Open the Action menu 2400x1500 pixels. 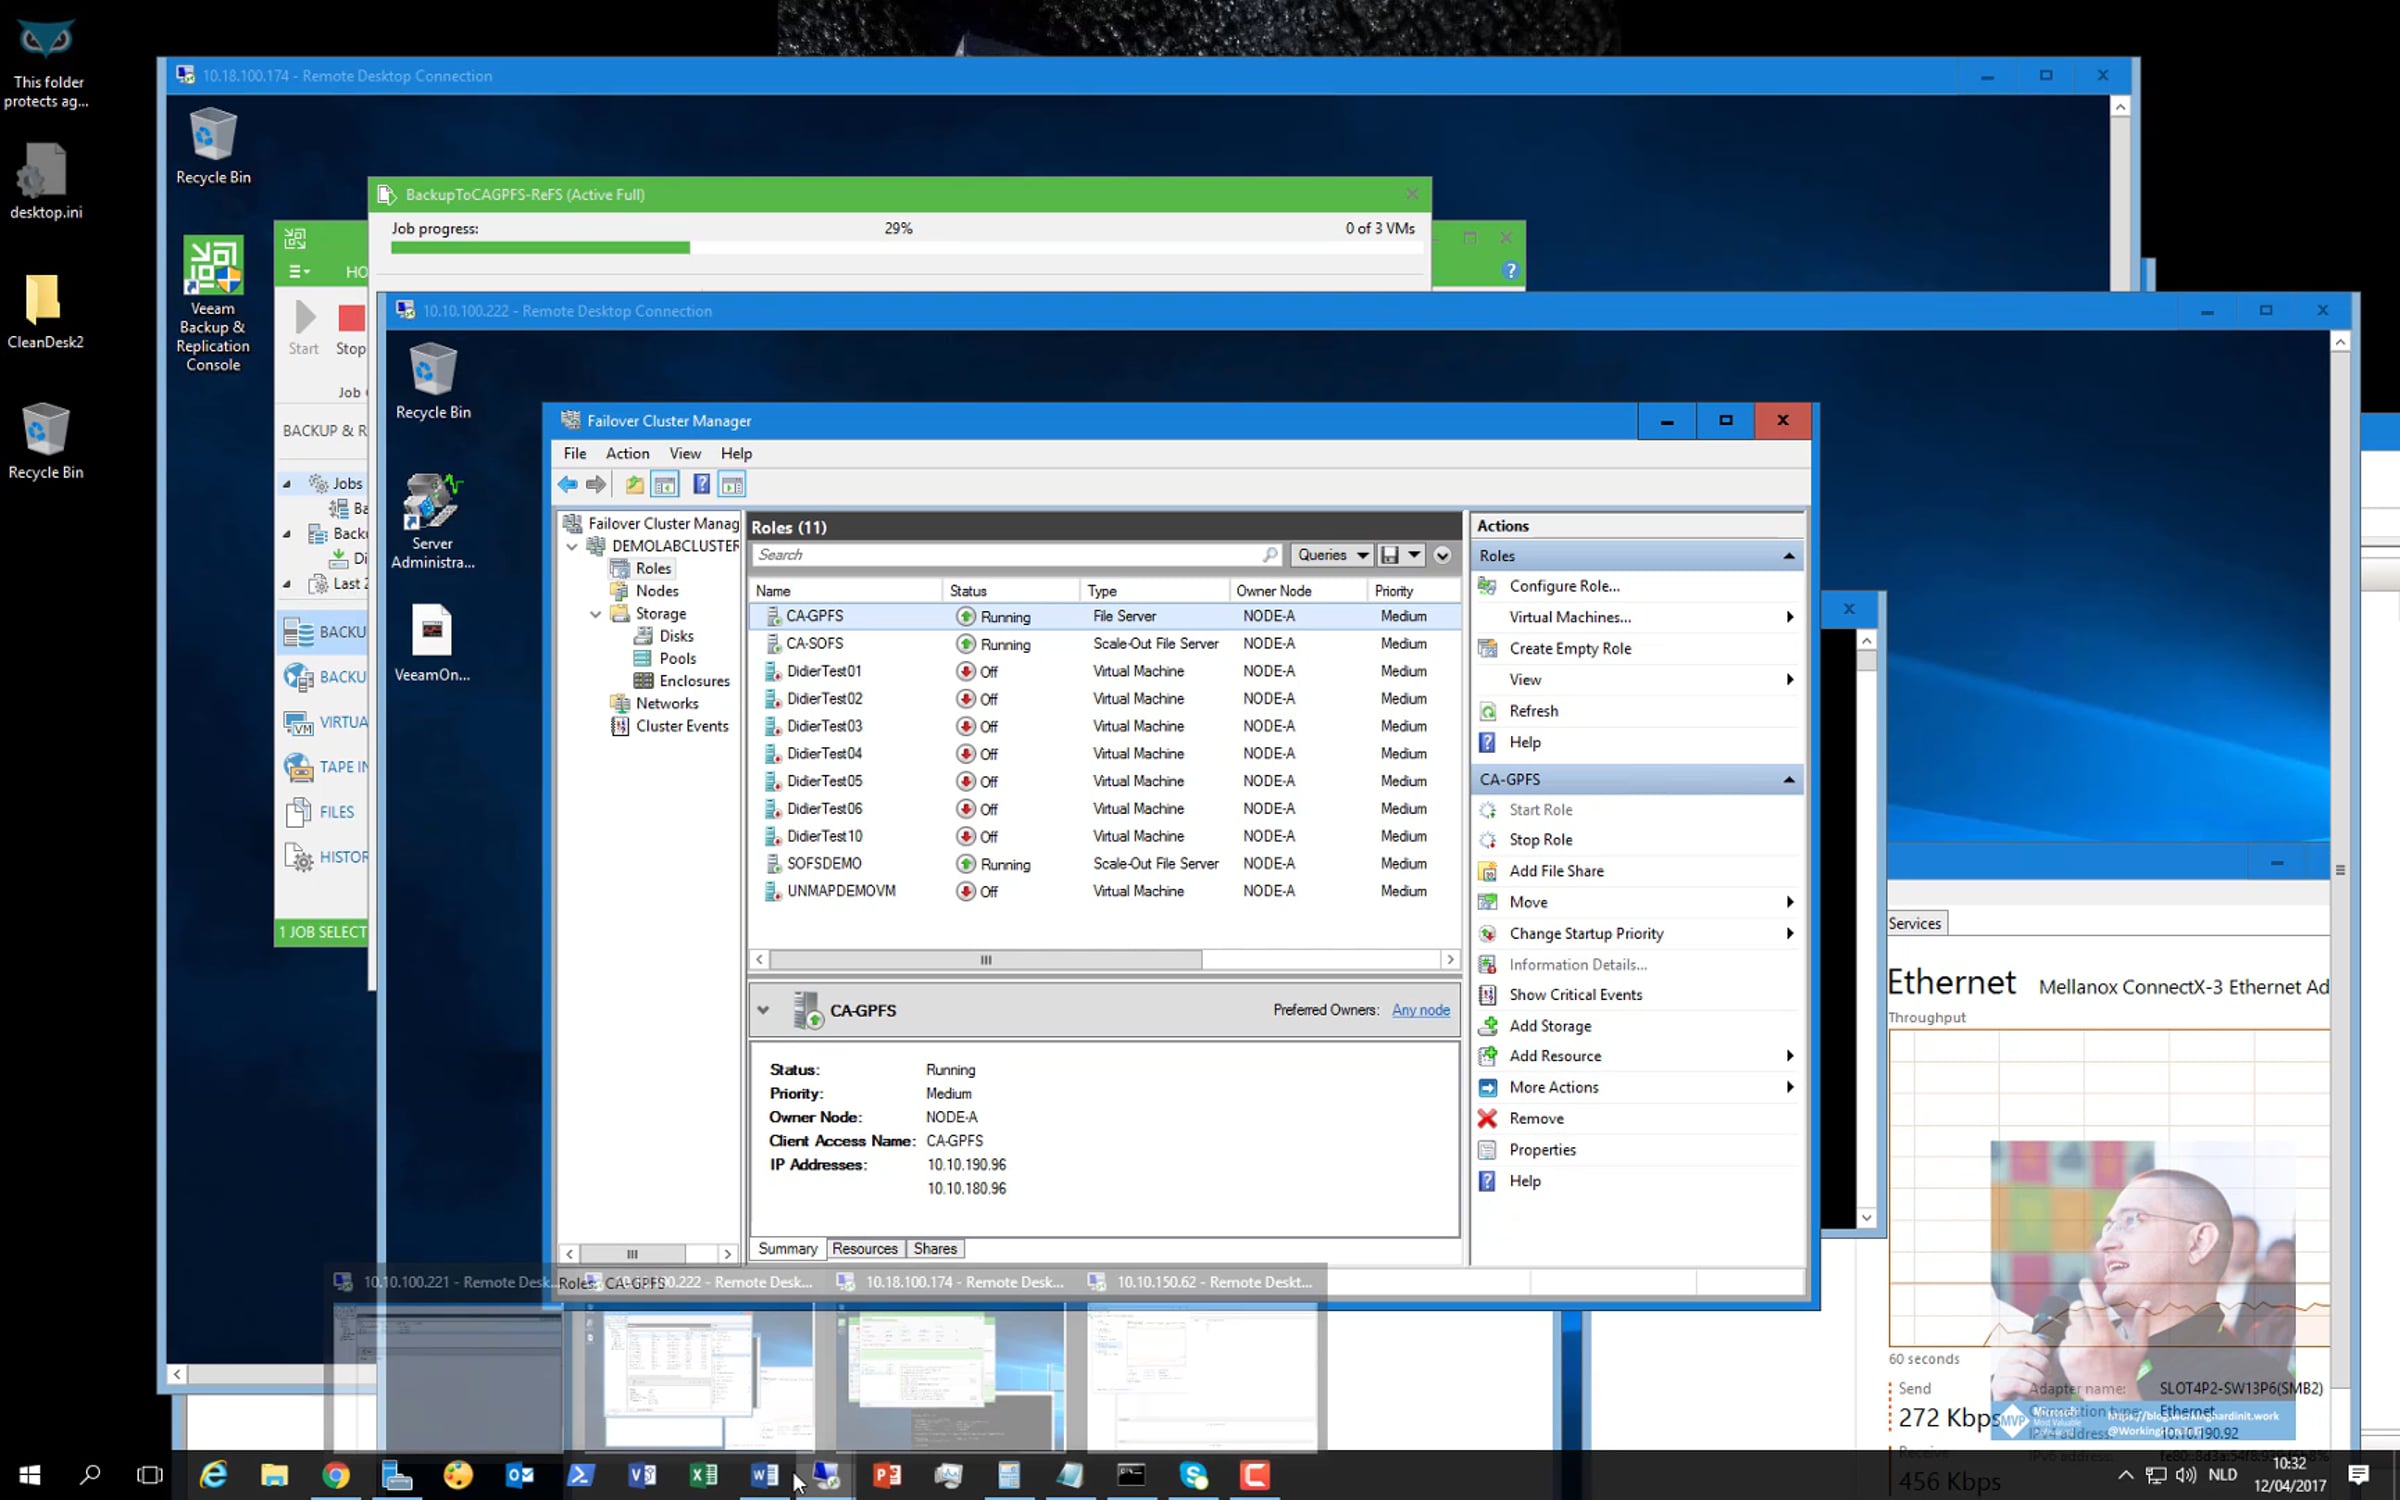(627, 453)
